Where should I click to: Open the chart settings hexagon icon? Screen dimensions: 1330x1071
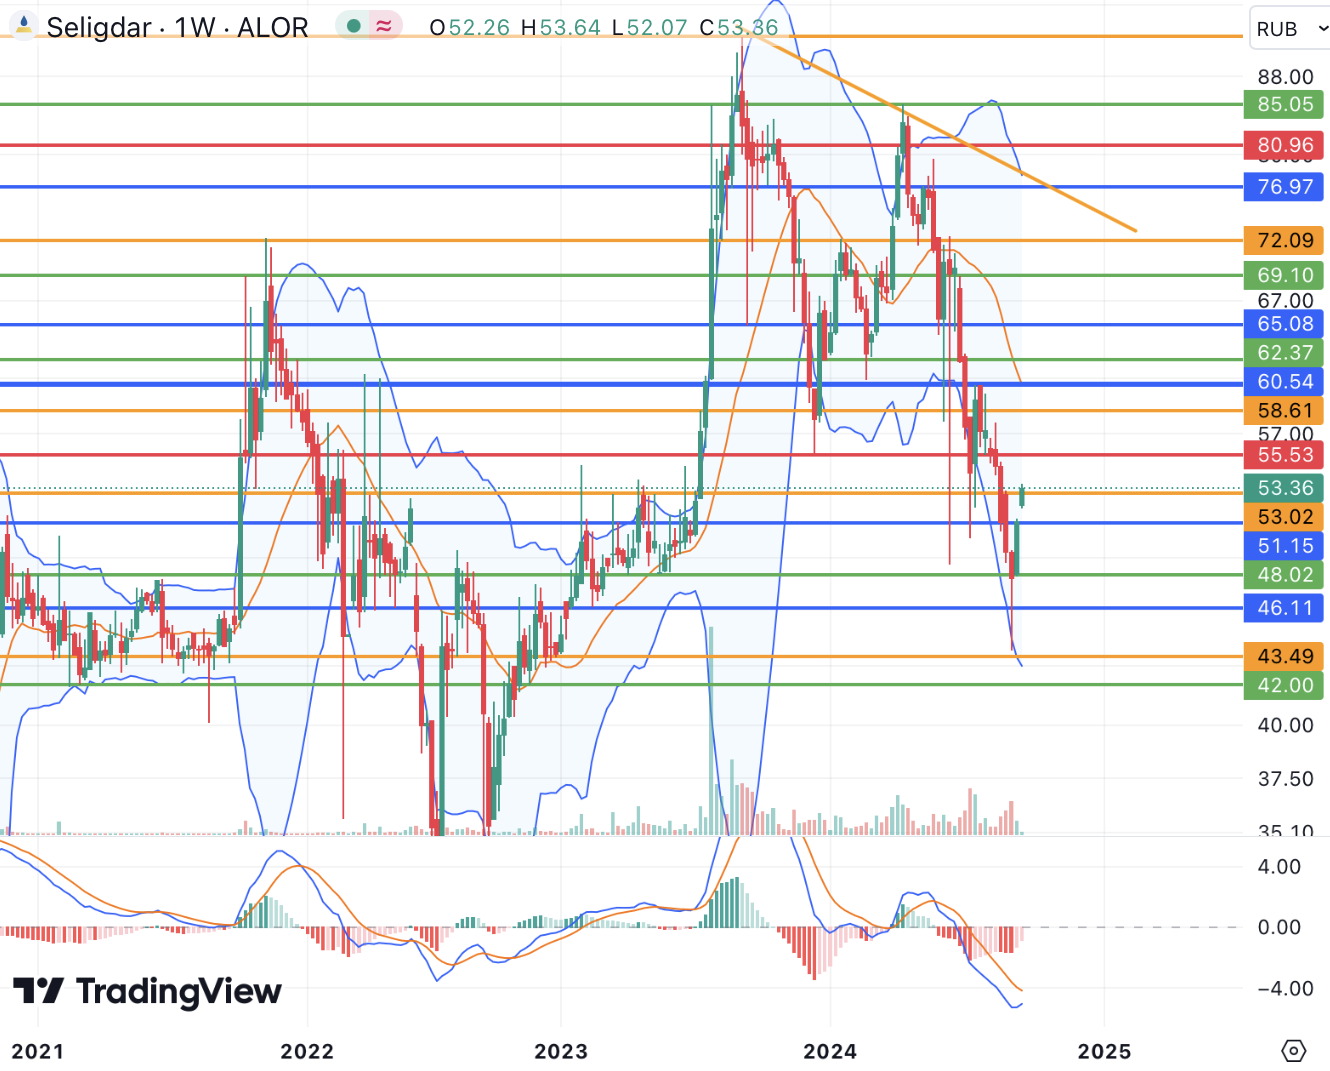pyautogui.click(x=1293, y=1051)
